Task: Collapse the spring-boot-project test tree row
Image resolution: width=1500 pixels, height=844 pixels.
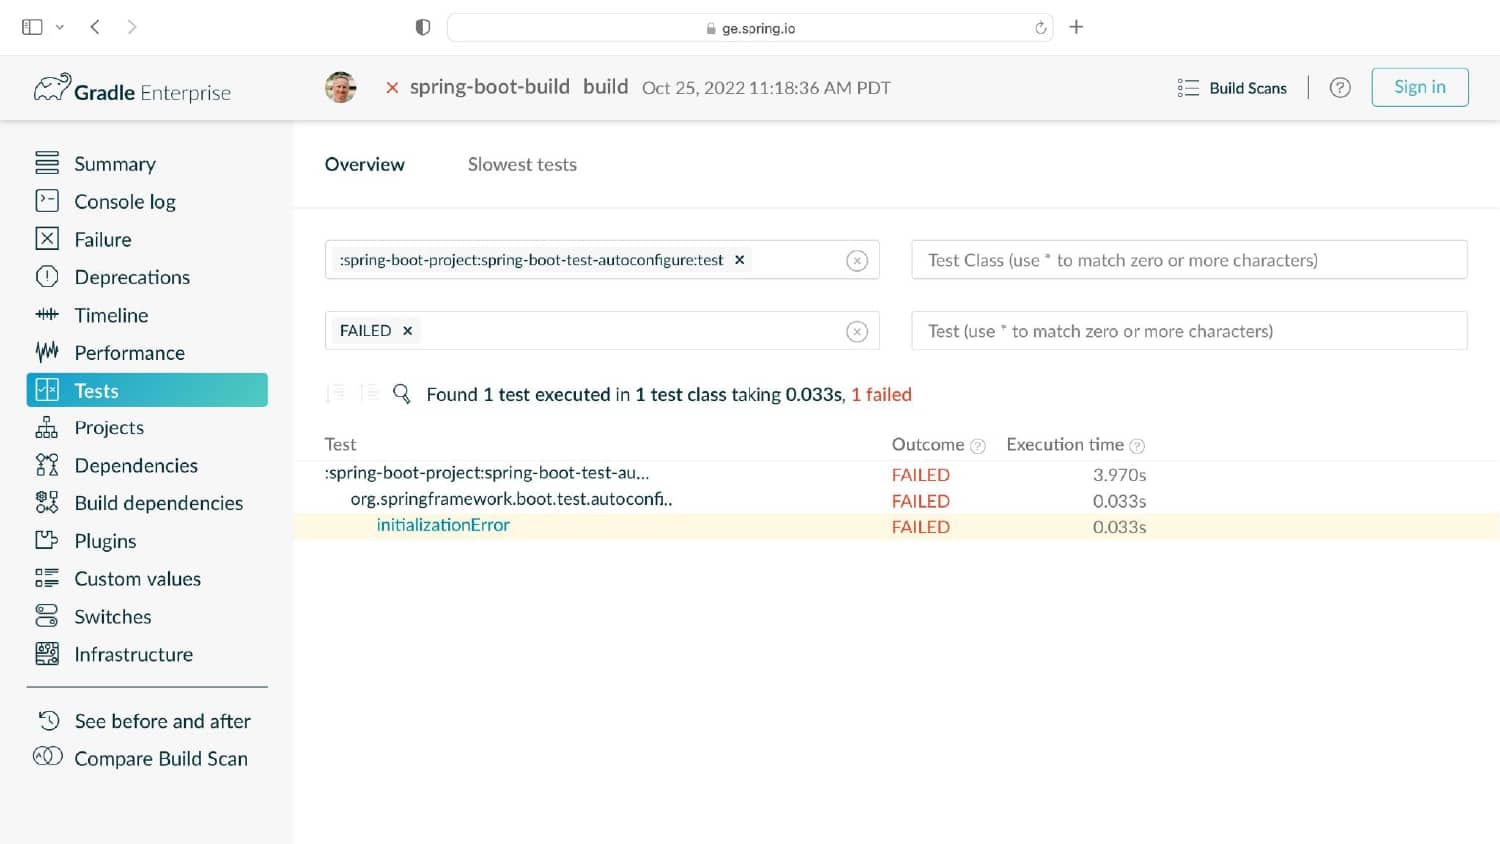Action: click(487, 473)
